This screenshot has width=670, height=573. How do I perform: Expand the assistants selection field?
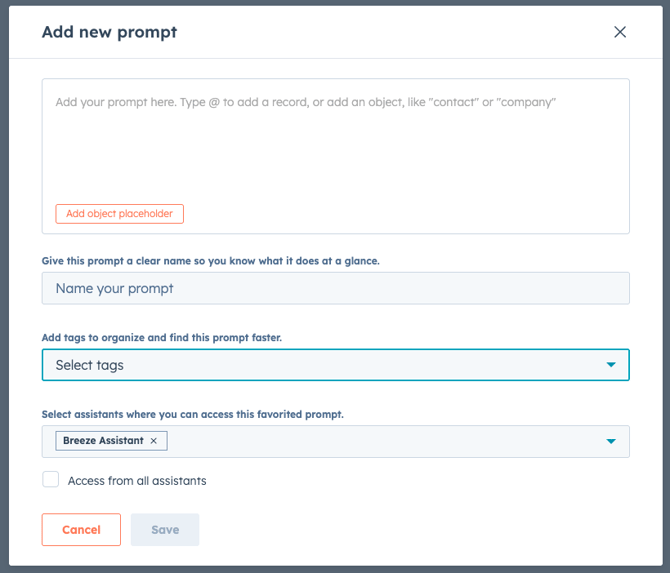pos(380,441)
